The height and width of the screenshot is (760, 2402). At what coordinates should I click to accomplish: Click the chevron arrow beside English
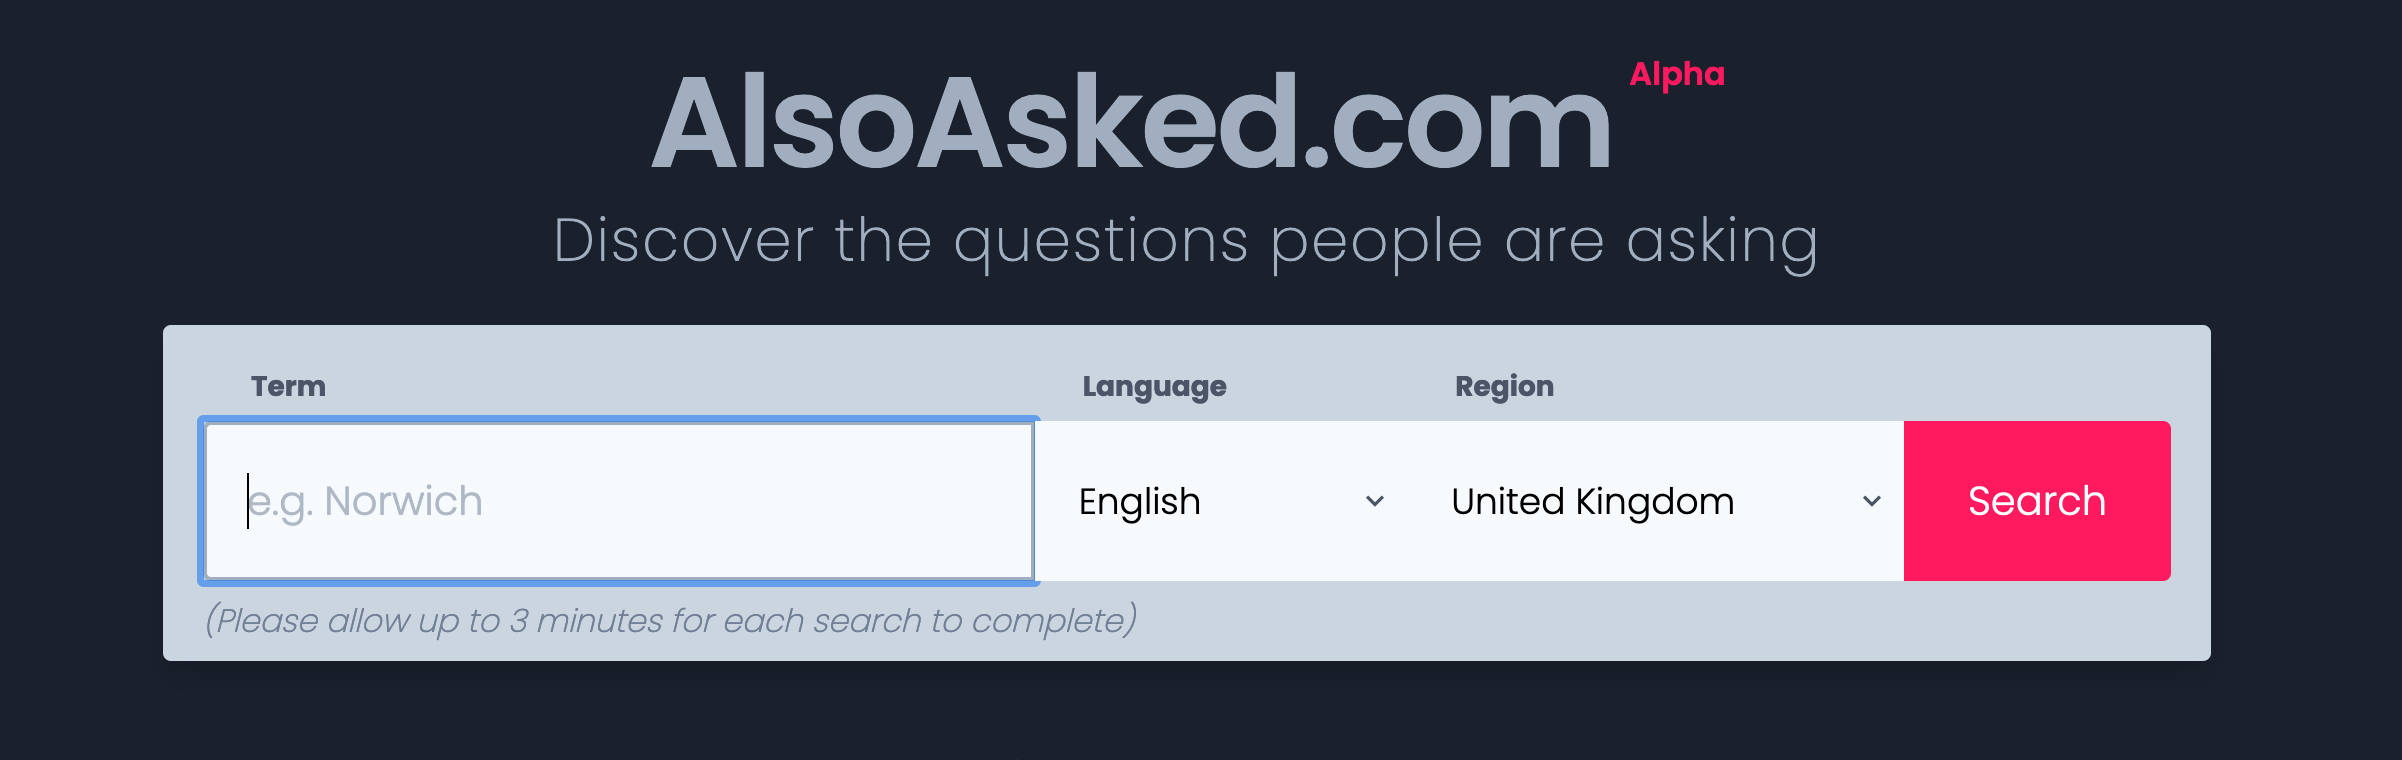[x=1375, y=501]
